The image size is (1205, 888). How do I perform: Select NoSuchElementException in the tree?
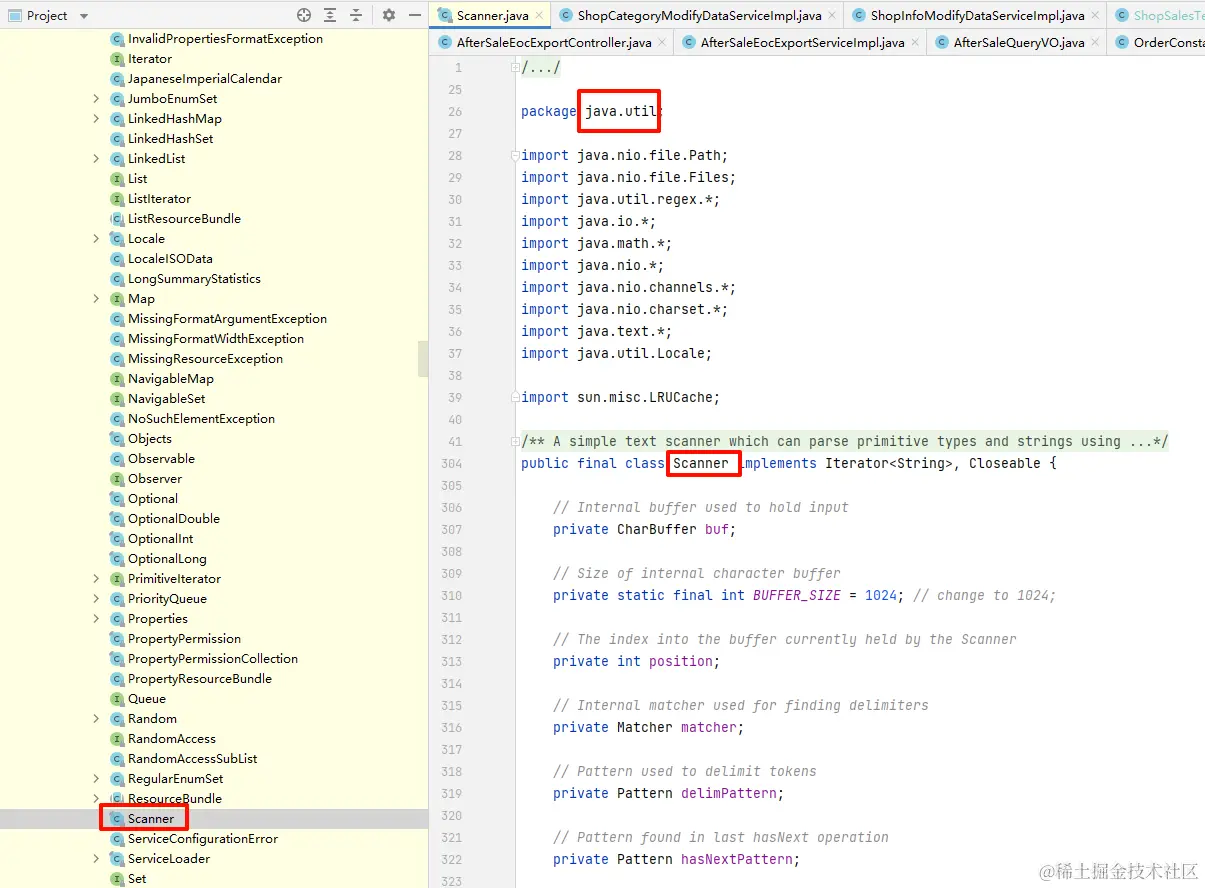point(201,419)
